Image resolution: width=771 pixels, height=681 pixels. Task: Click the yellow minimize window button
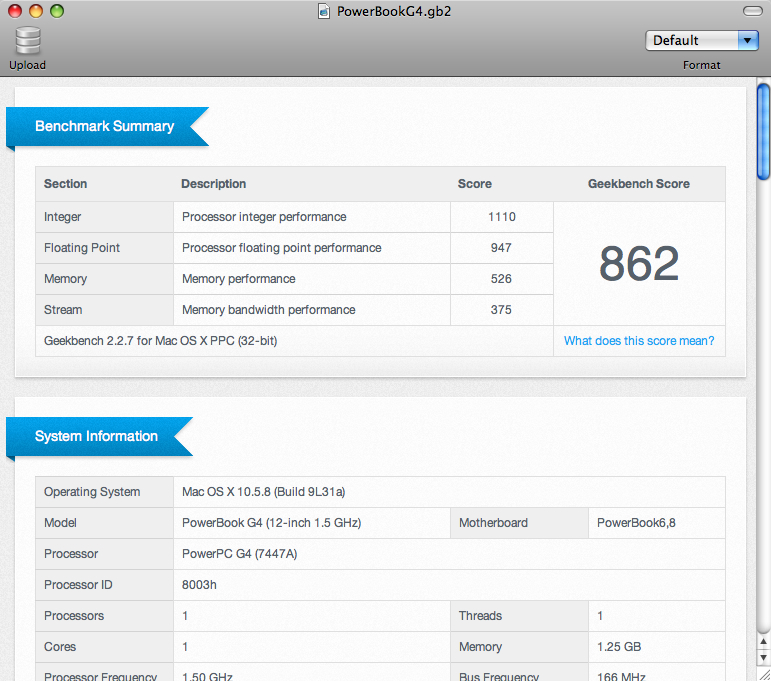coord(36,11)
